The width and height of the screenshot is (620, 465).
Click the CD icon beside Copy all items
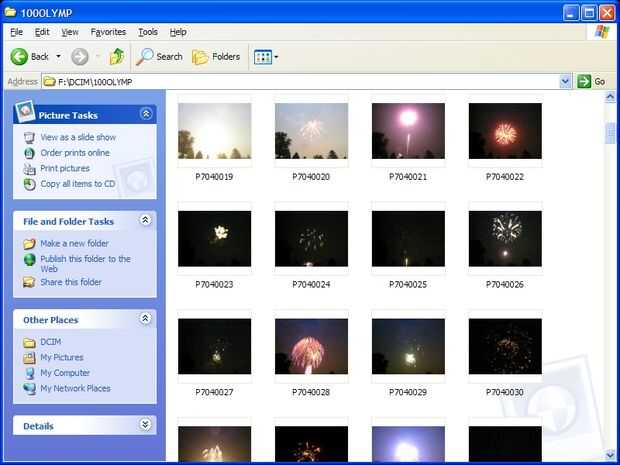29,184
